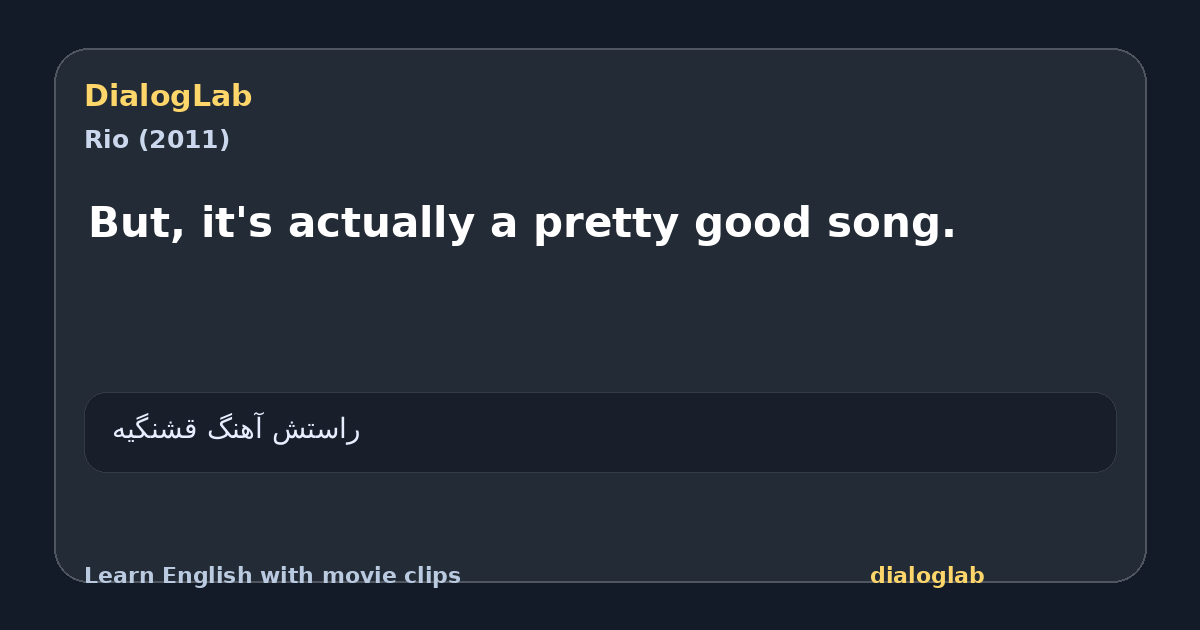Tap the word "it's" in the subtitle
Viewport: 1200px width, 630px height.
pos(237,223)
